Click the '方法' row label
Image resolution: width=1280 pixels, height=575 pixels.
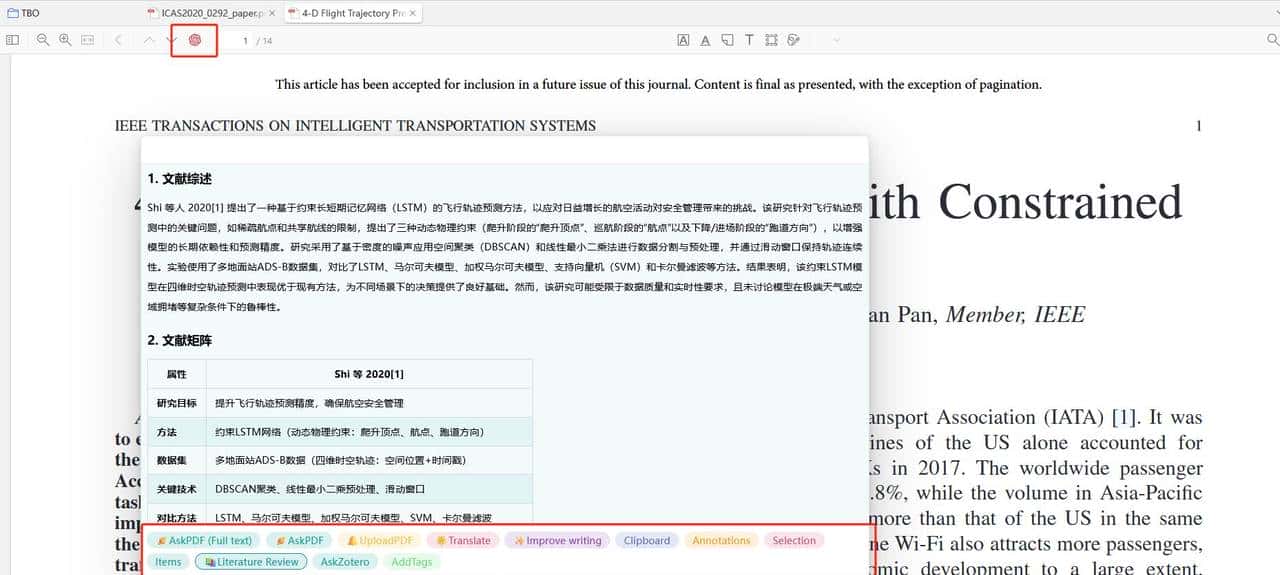[x=166, y=432]
